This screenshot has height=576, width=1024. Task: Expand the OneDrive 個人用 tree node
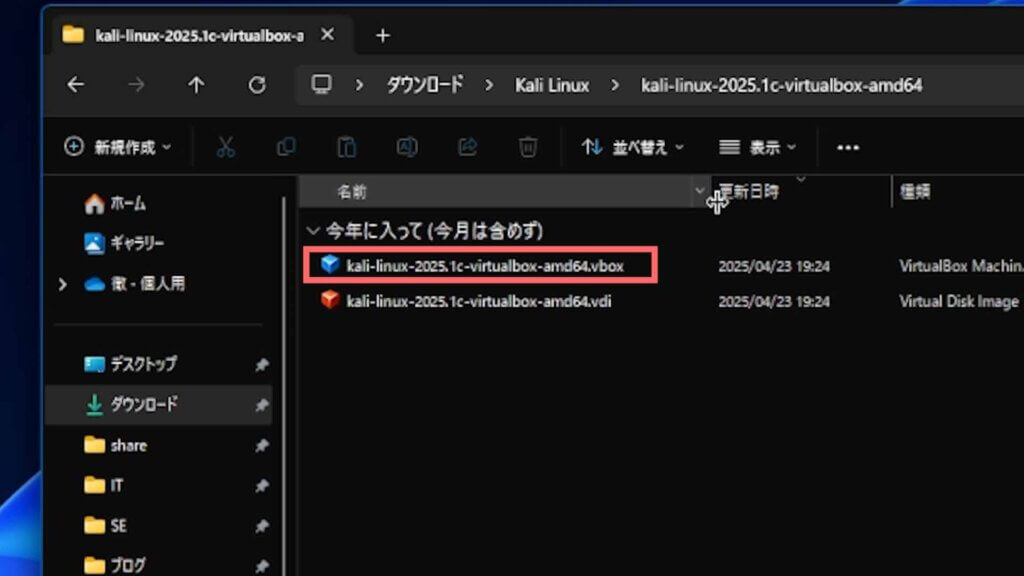[62, 284]
